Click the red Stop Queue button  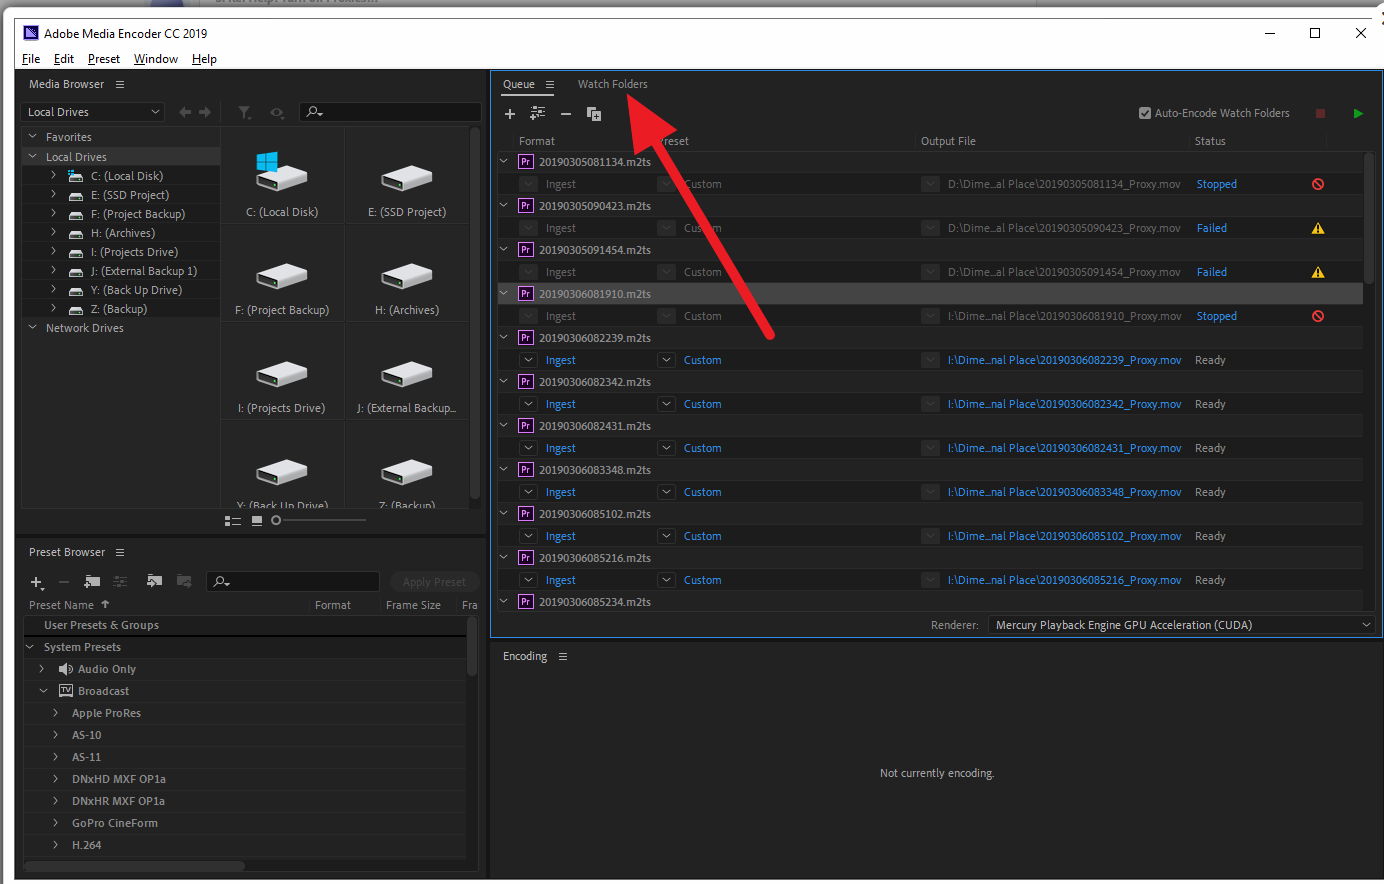(1320, 113)
